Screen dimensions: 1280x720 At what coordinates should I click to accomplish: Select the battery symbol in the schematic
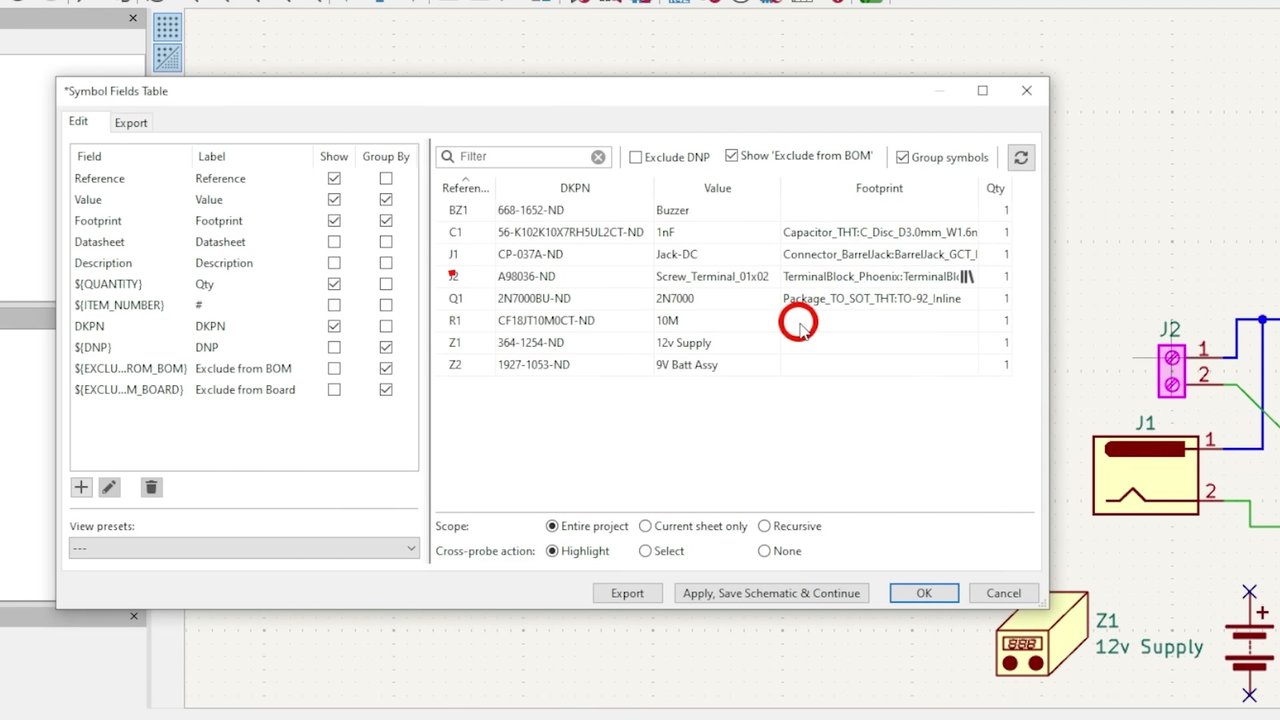pyautogui.click(x=1249, y=643)
